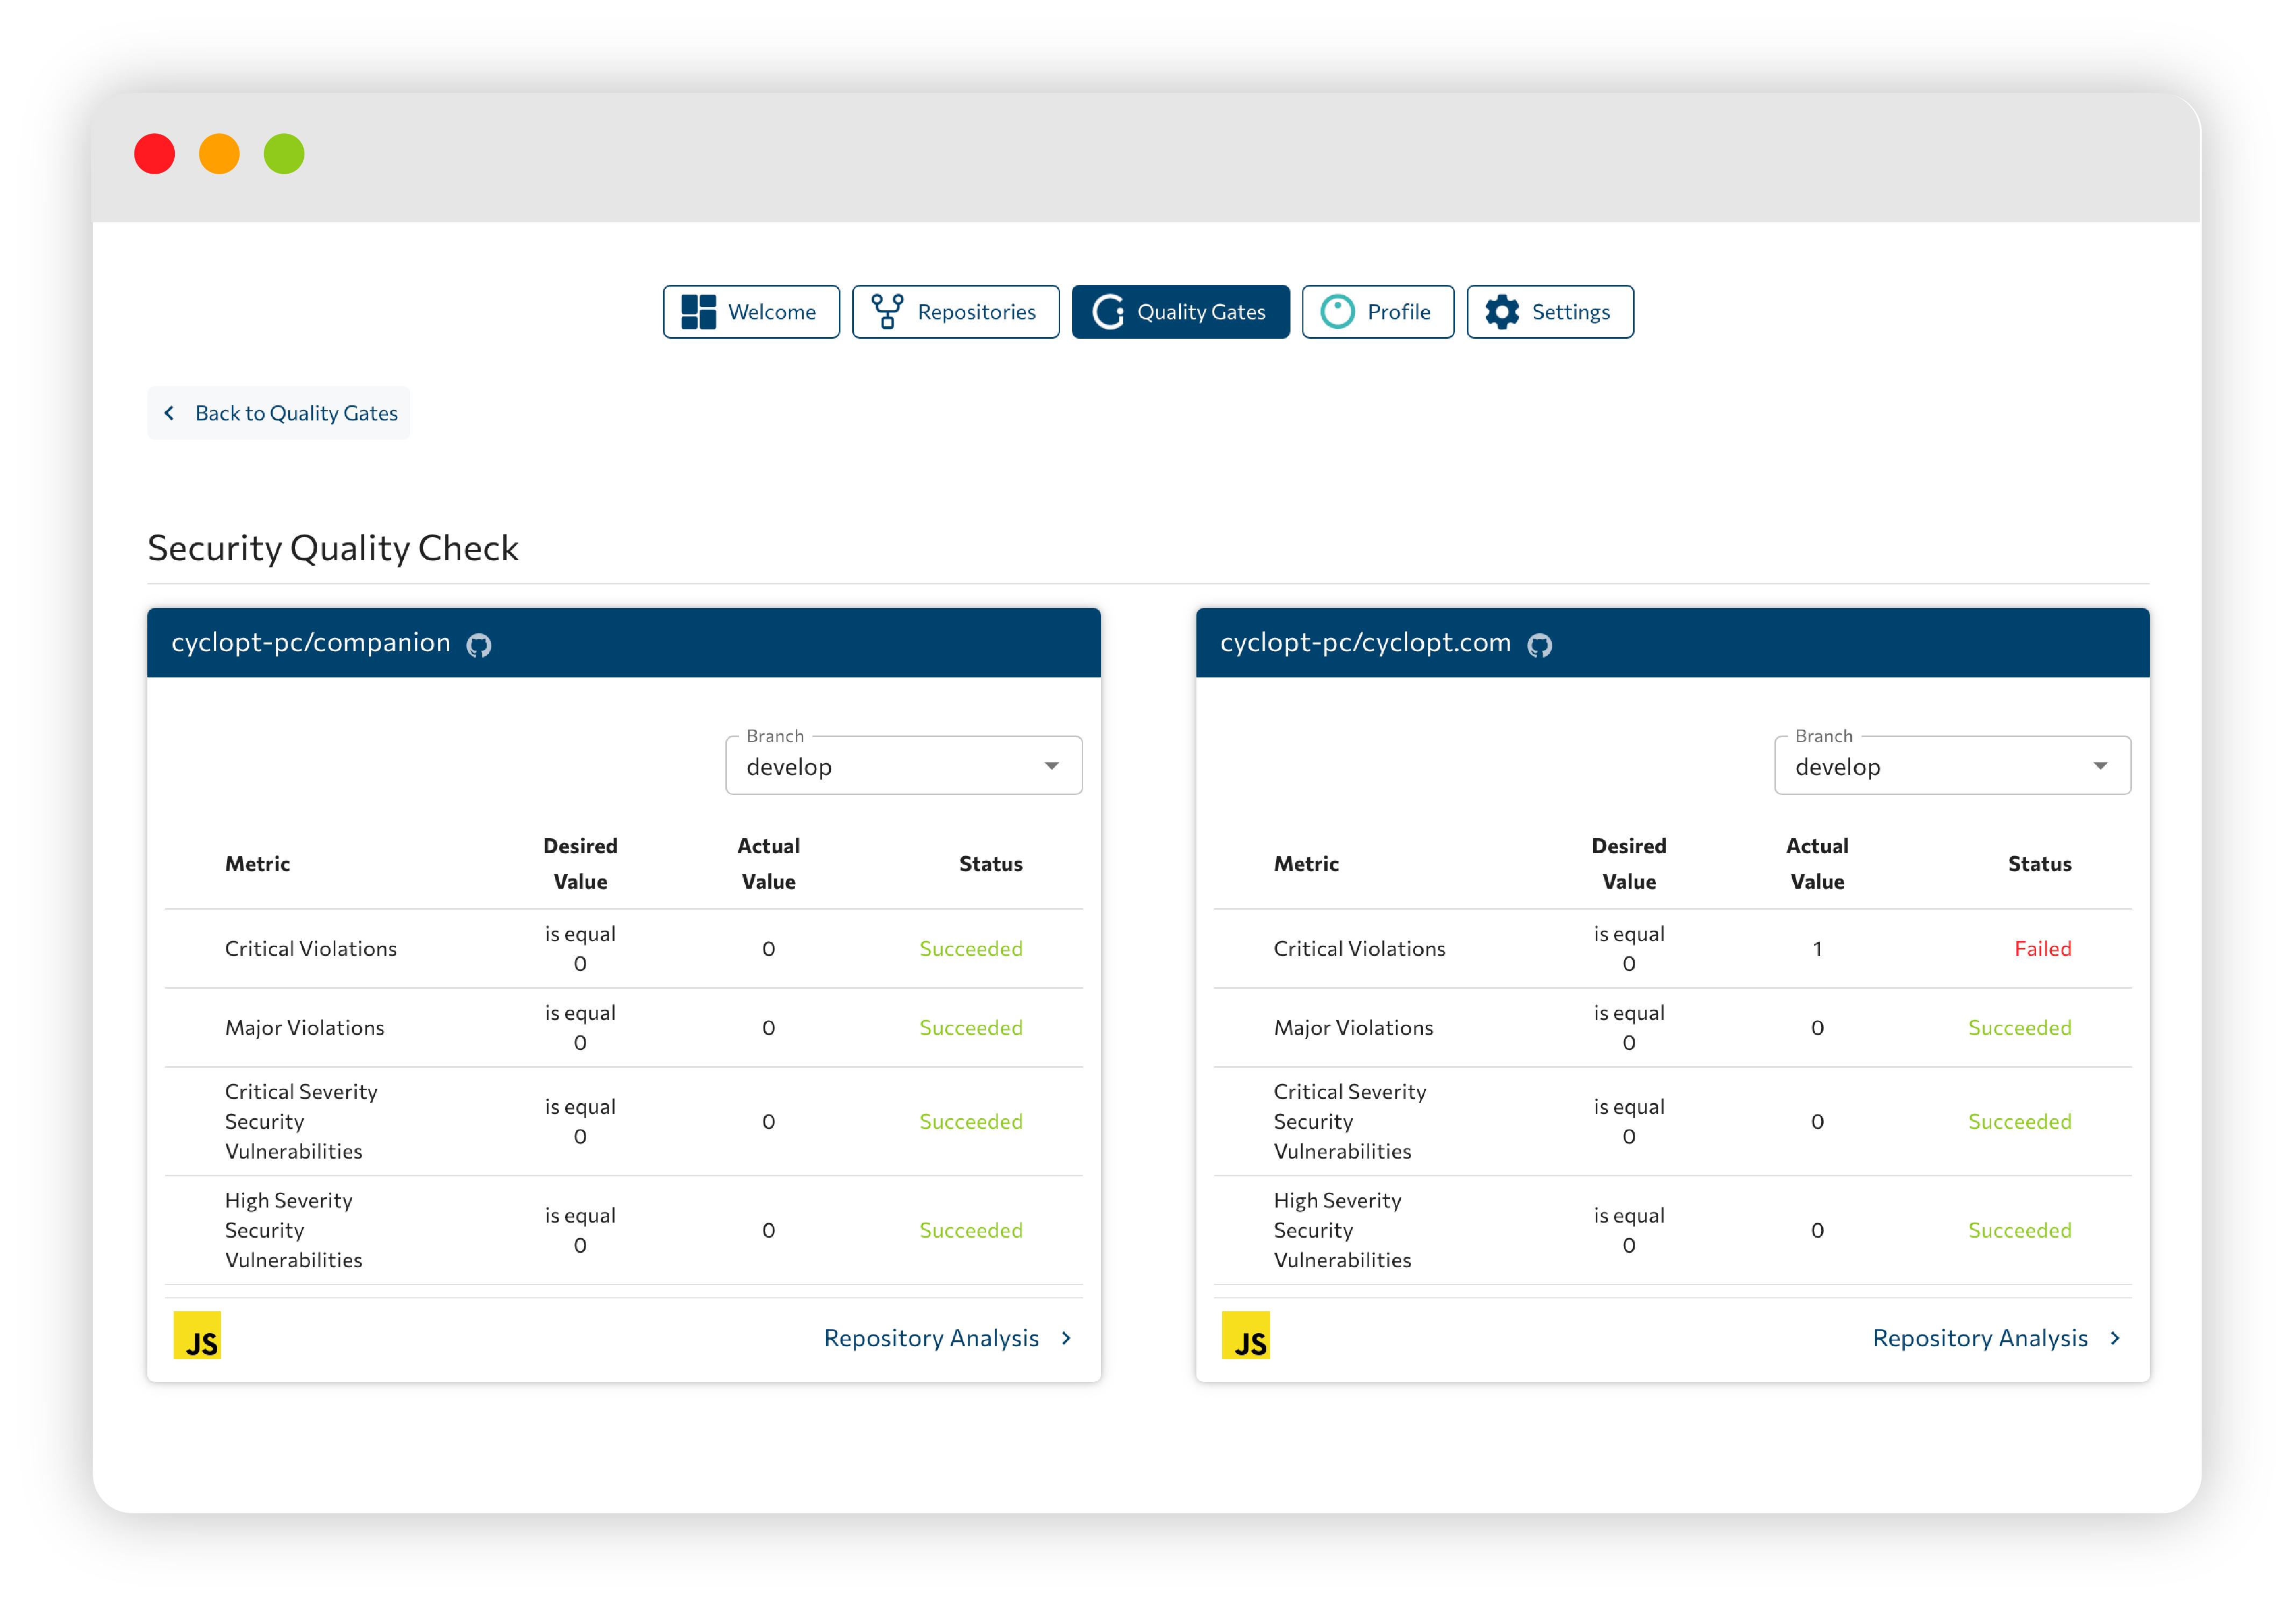Viewport: 2296px width, 1607px height.
Task: Click the dropdown arrow in cyclopt.com Branch selector
Action: [2100, 766]
